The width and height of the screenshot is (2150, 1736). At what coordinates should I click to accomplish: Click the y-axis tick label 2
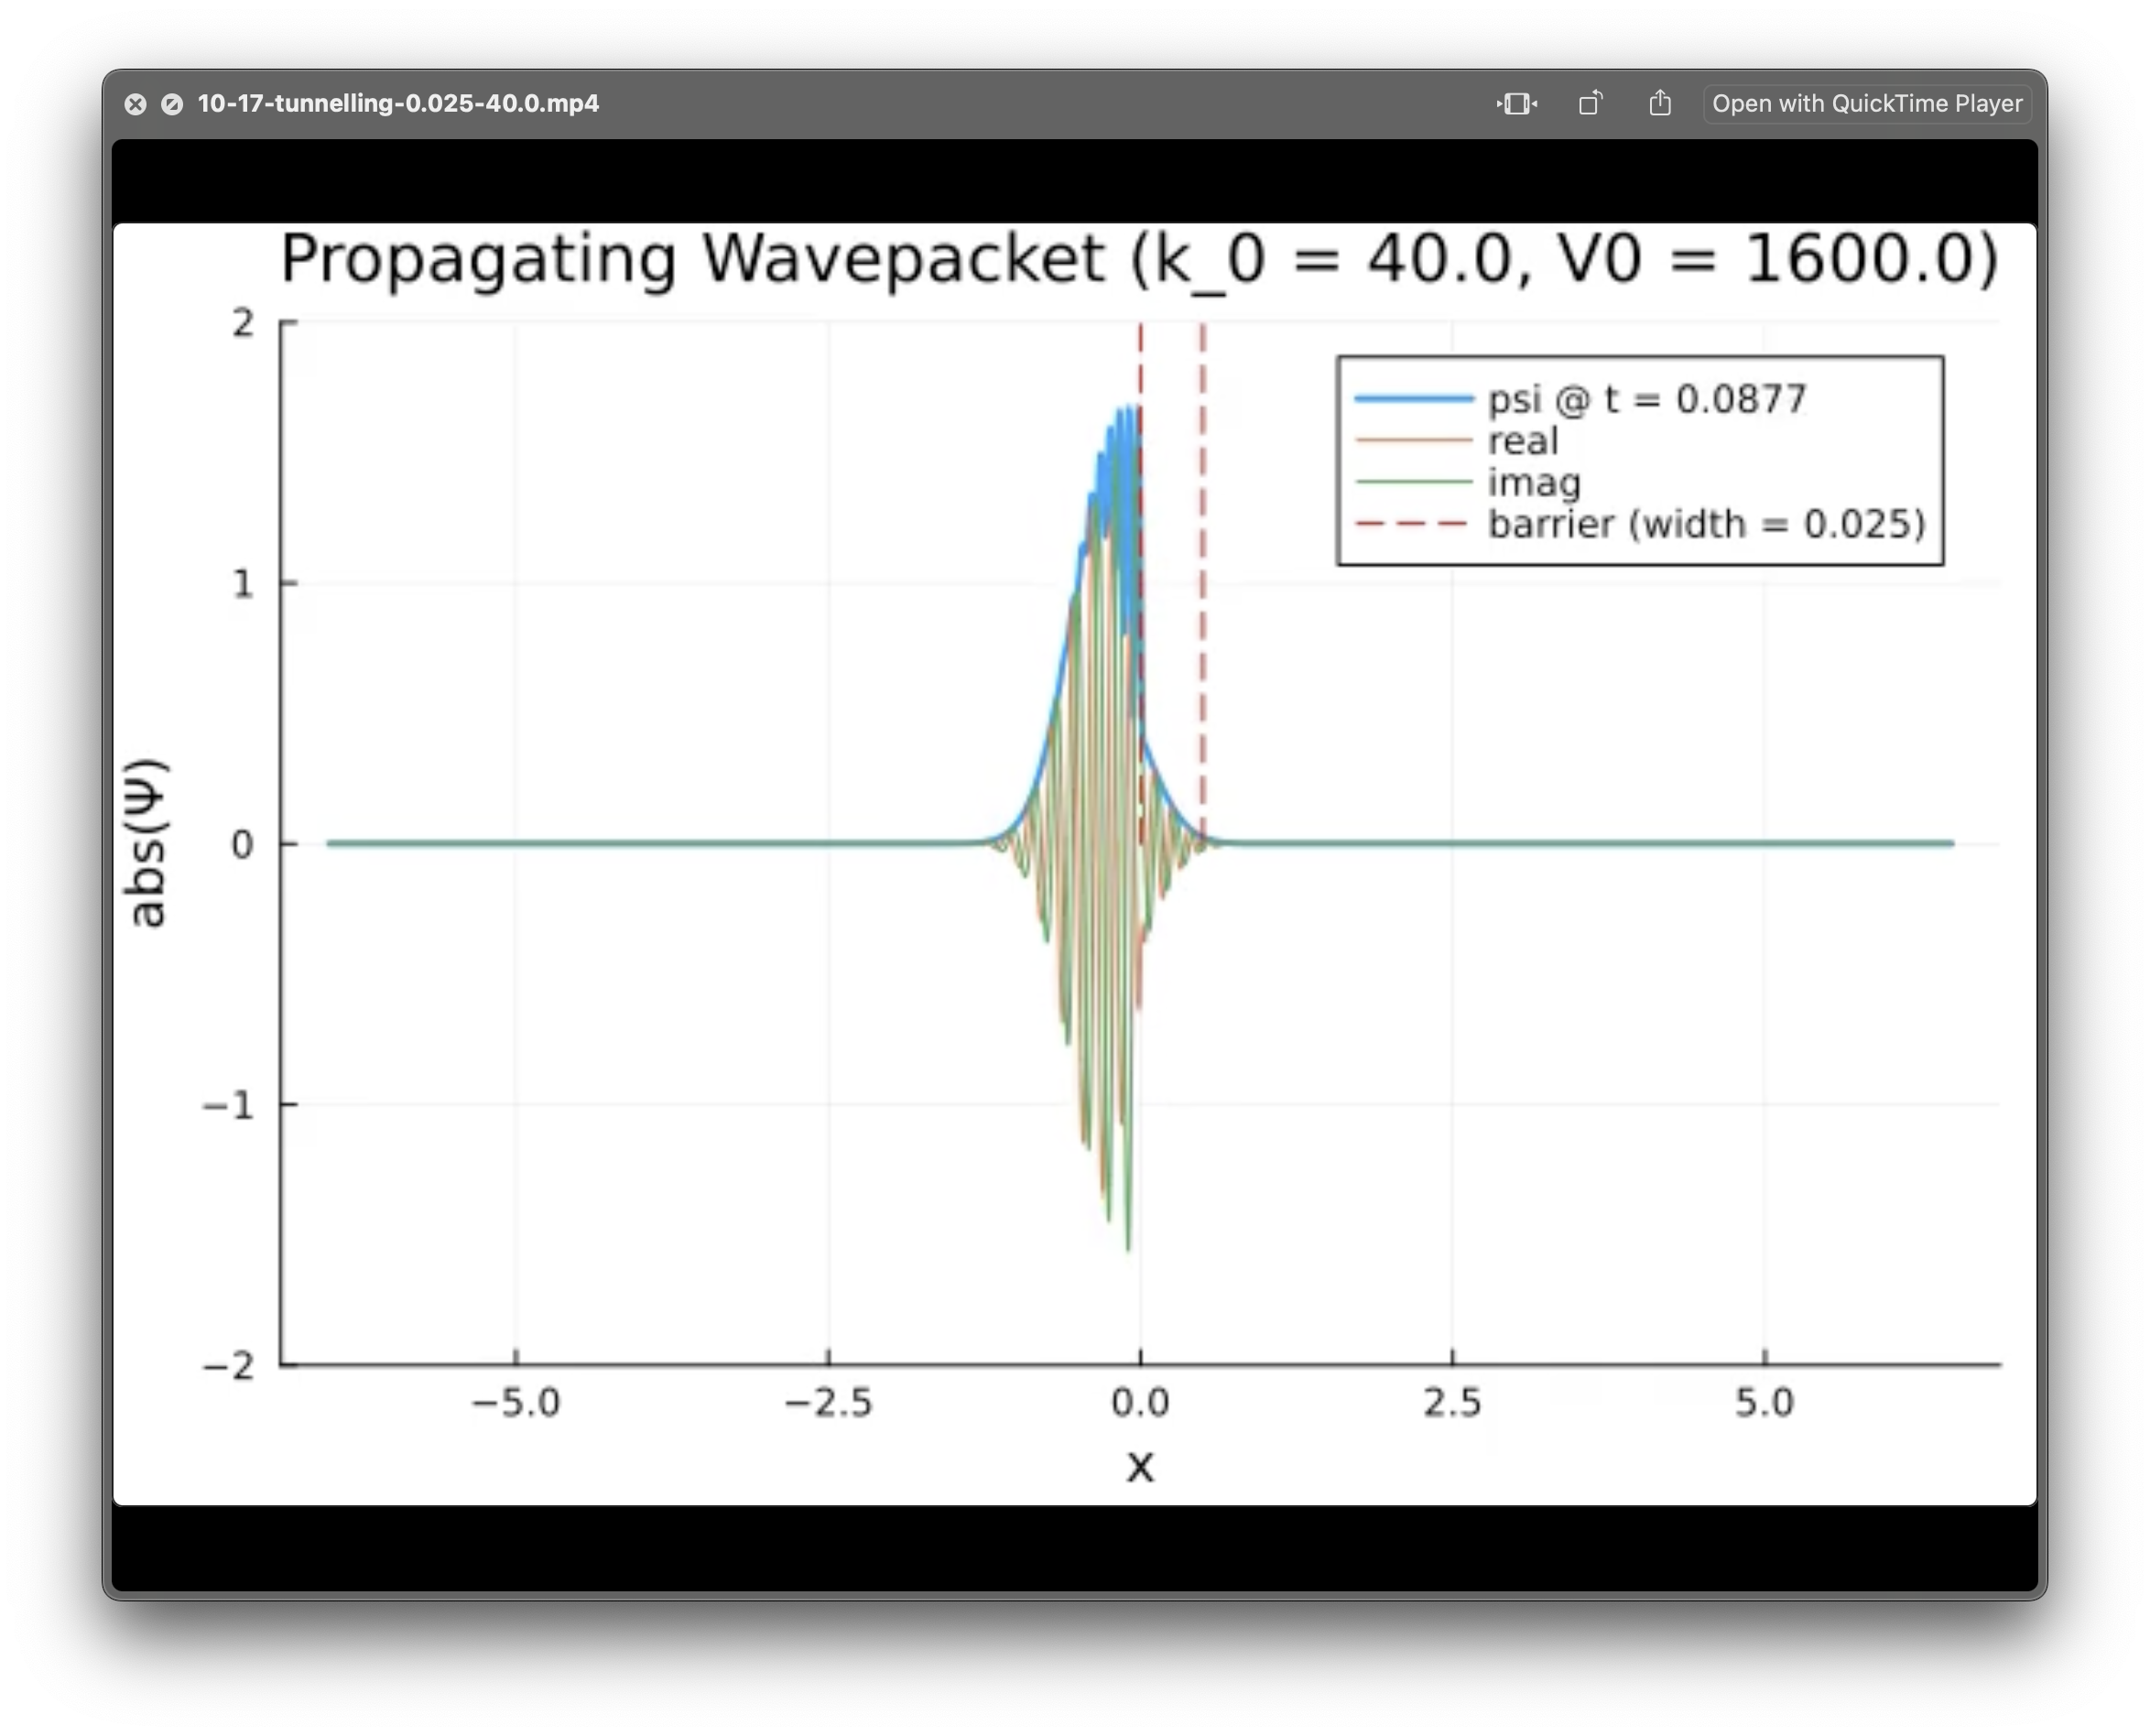click(242, 323)
